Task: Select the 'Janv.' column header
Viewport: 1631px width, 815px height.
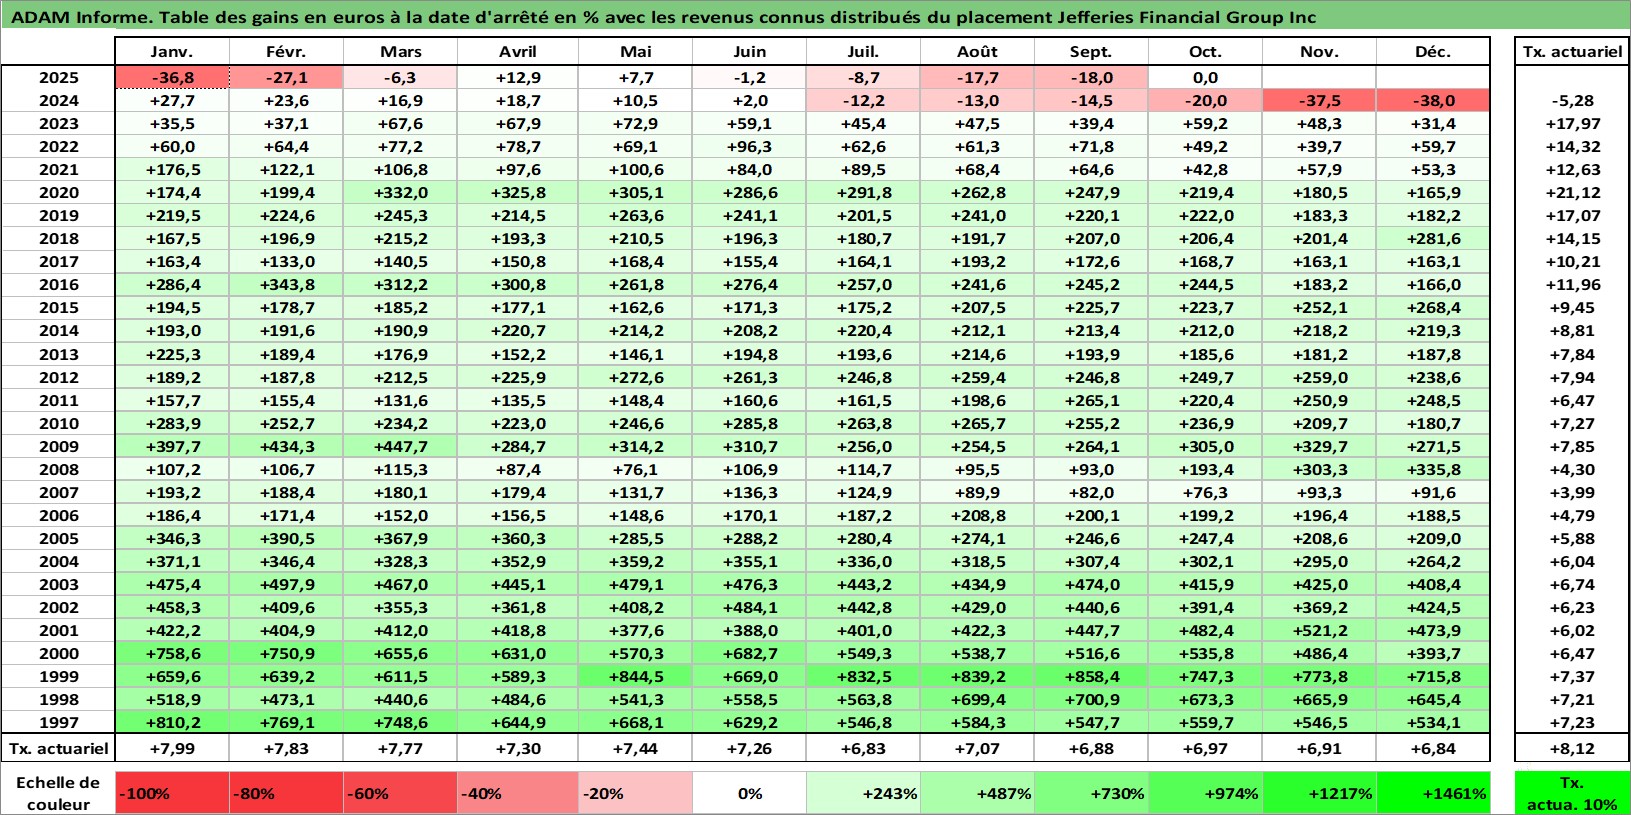Action: [x=173, y=52]
